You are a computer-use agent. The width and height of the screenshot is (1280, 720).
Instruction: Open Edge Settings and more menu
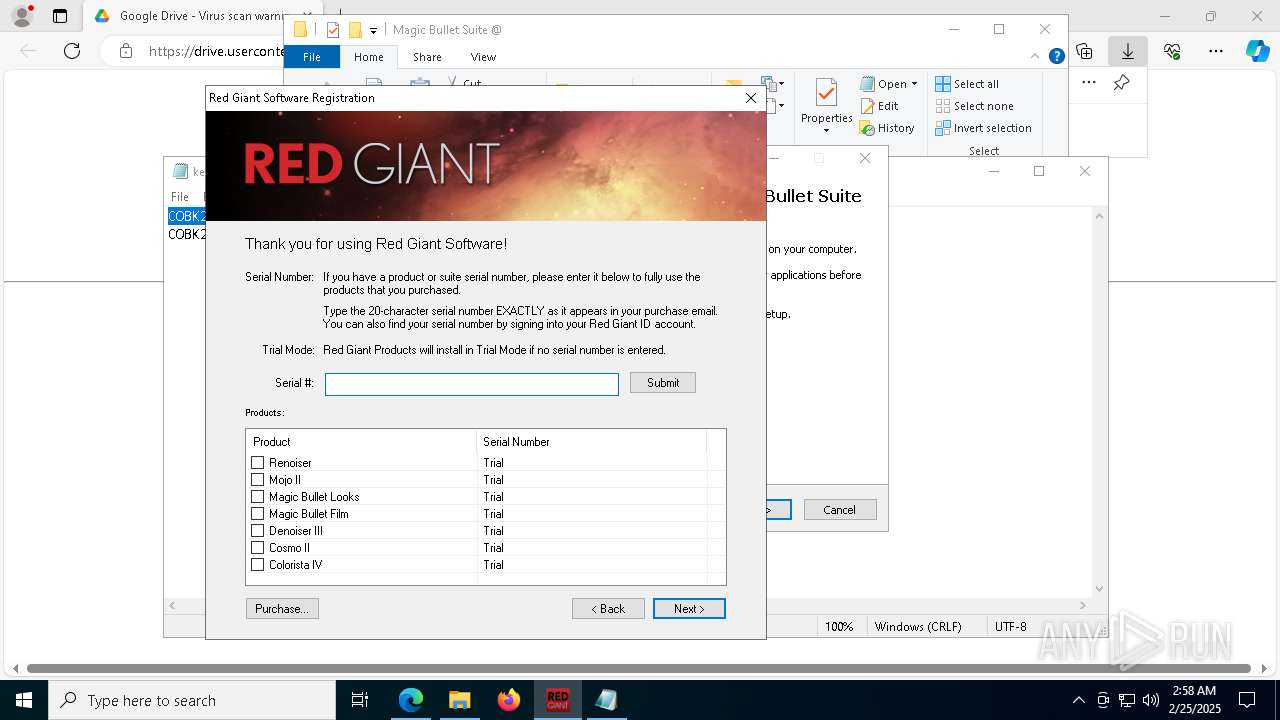(x=1216, y=51)
